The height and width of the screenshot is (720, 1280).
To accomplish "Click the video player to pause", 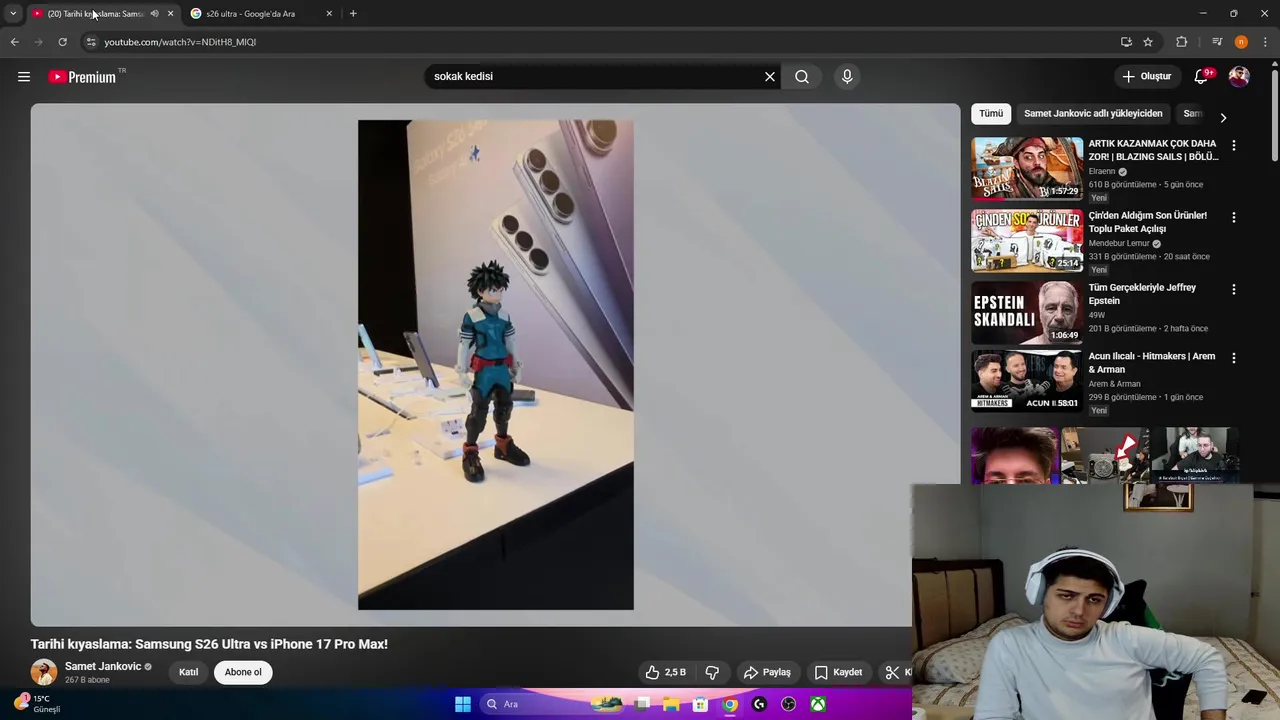I will 495,365.
